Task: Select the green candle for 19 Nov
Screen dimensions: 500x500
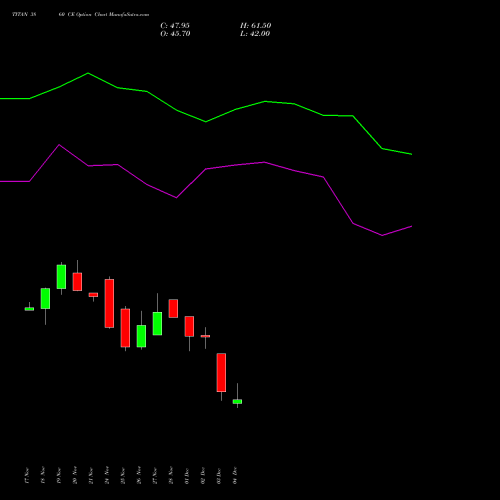Action: (x=61, y=277)
